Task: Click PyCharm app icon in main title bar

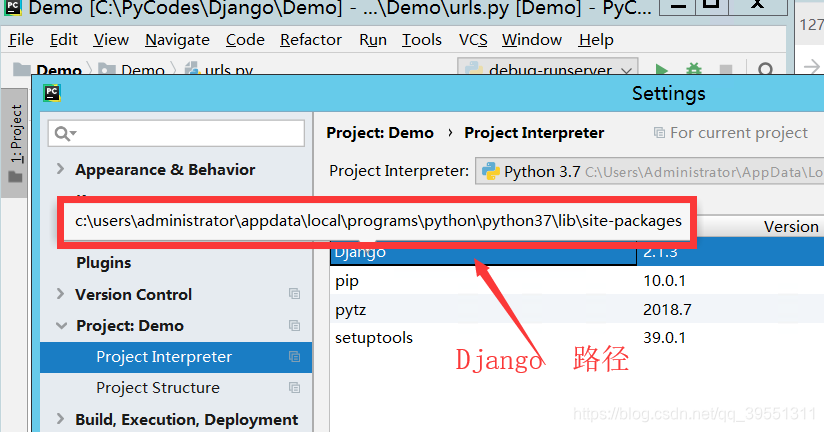Action: tap(13, 7)
